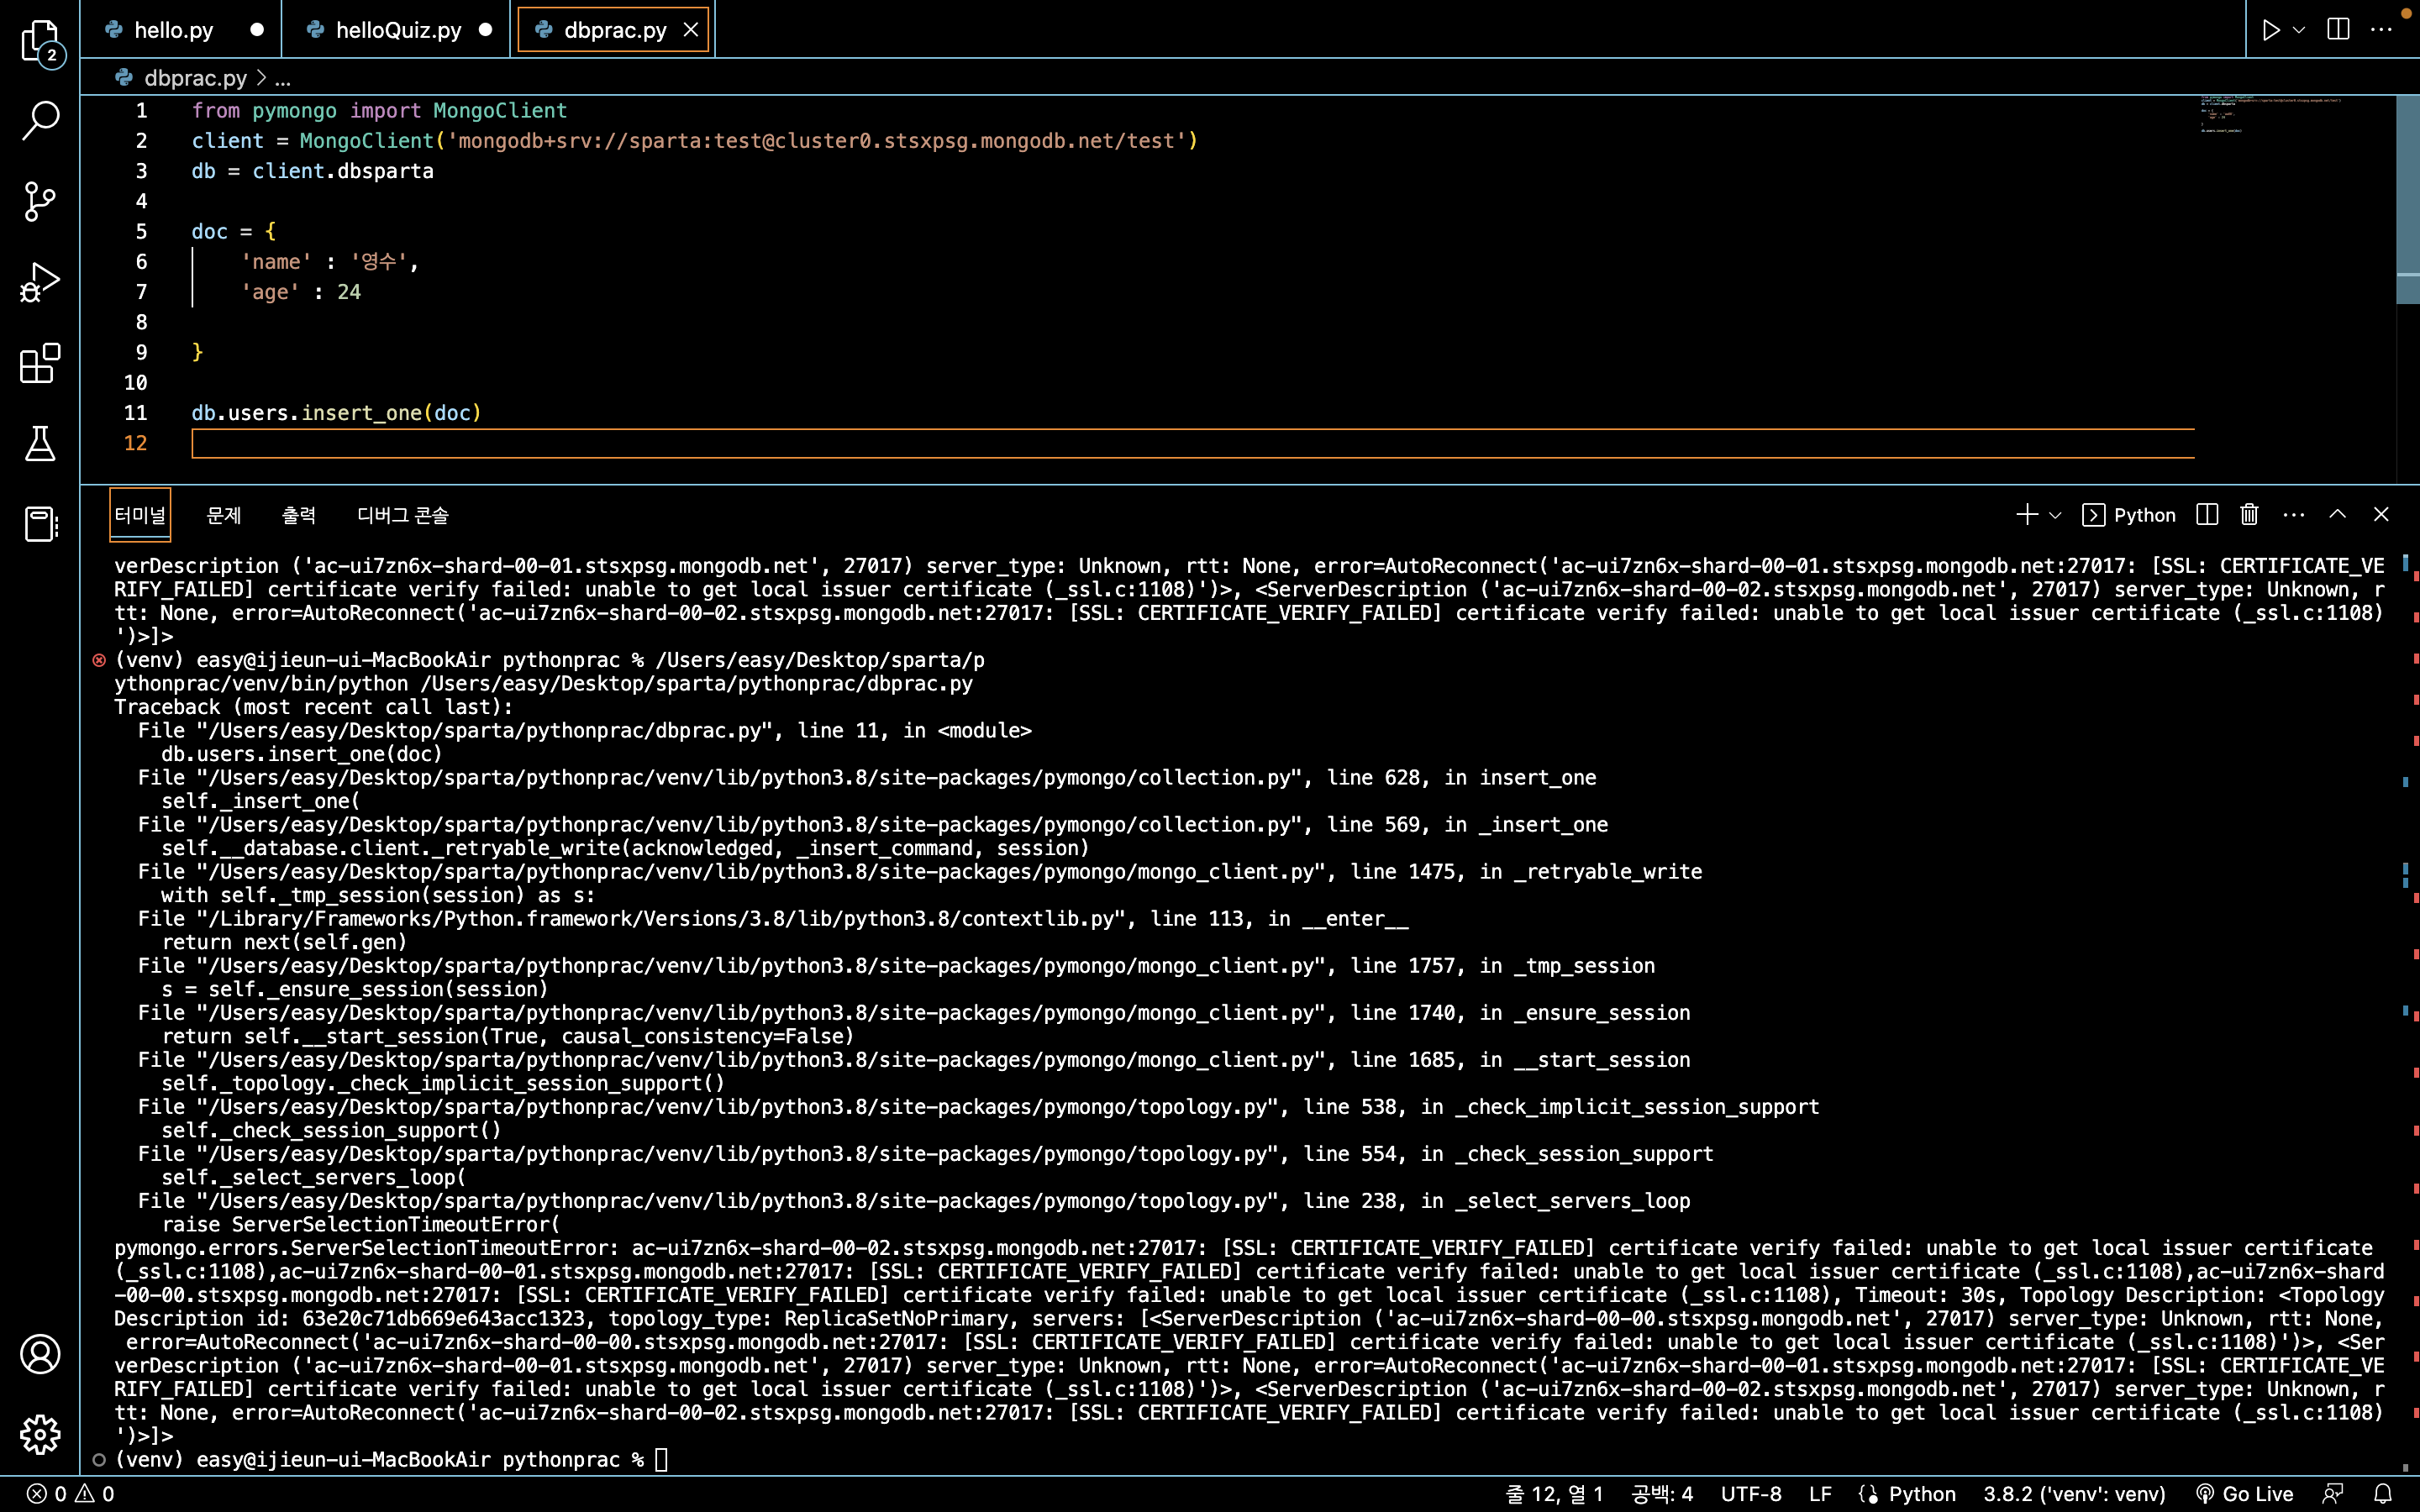Open the Accounts menu icon
Viewport: 2420px width, 1512px height.
click(40, 1354)
